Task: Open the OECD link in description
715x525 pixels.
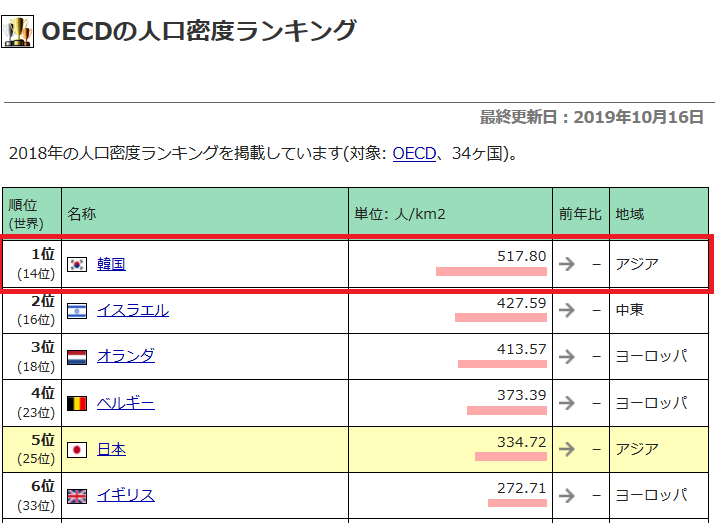Action: pyautogui.click(x=414, y=154)
